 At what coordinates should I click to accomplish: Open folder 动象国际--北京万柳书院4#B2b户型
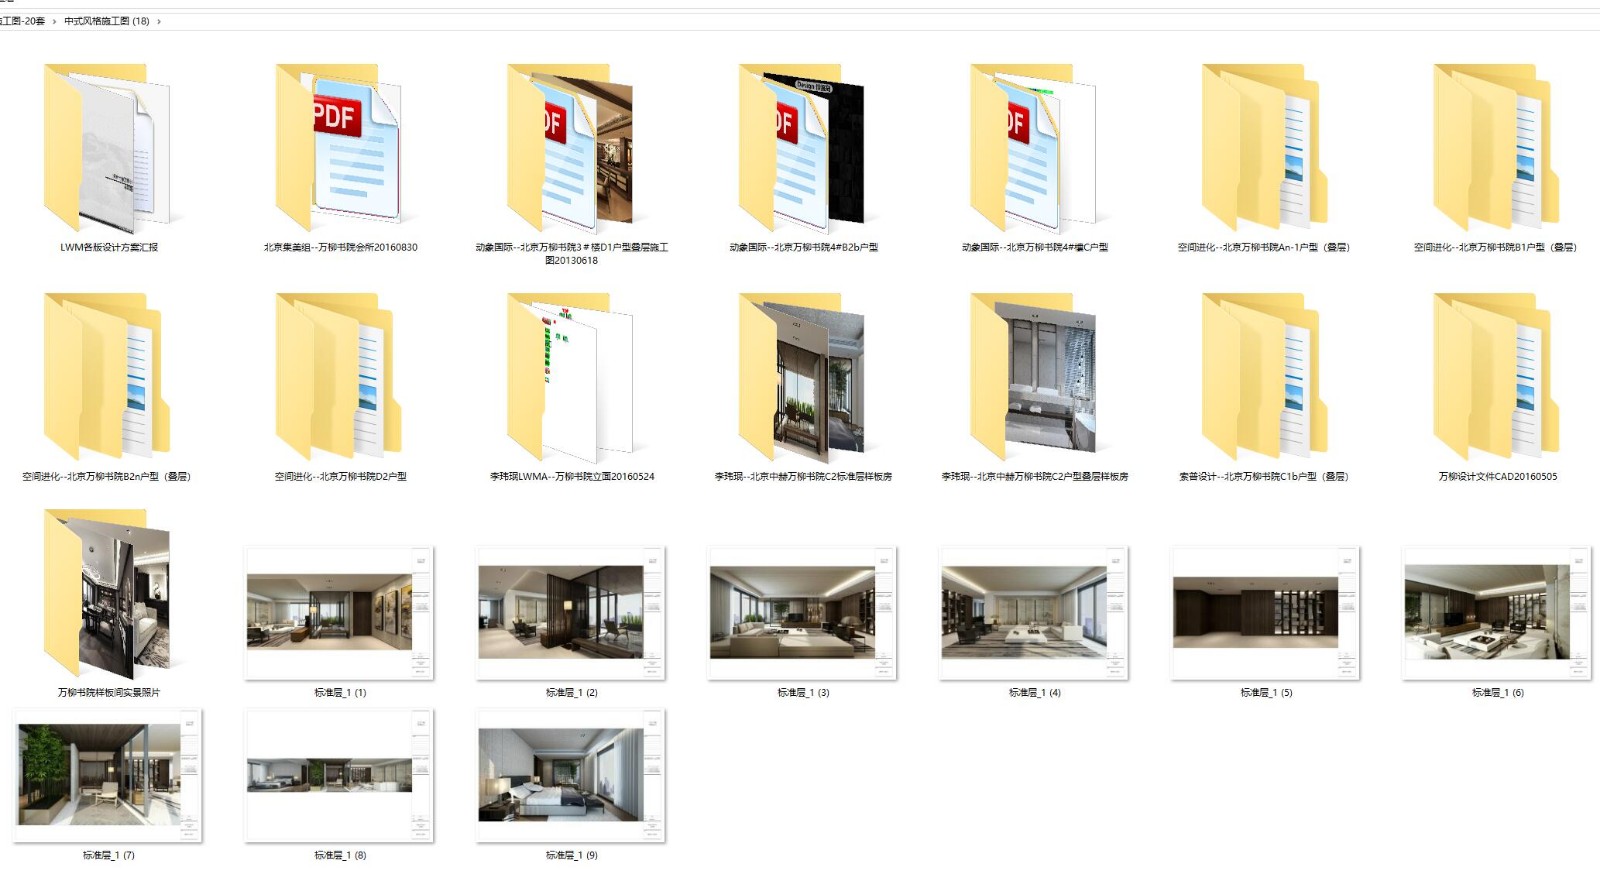coord(803,147)
